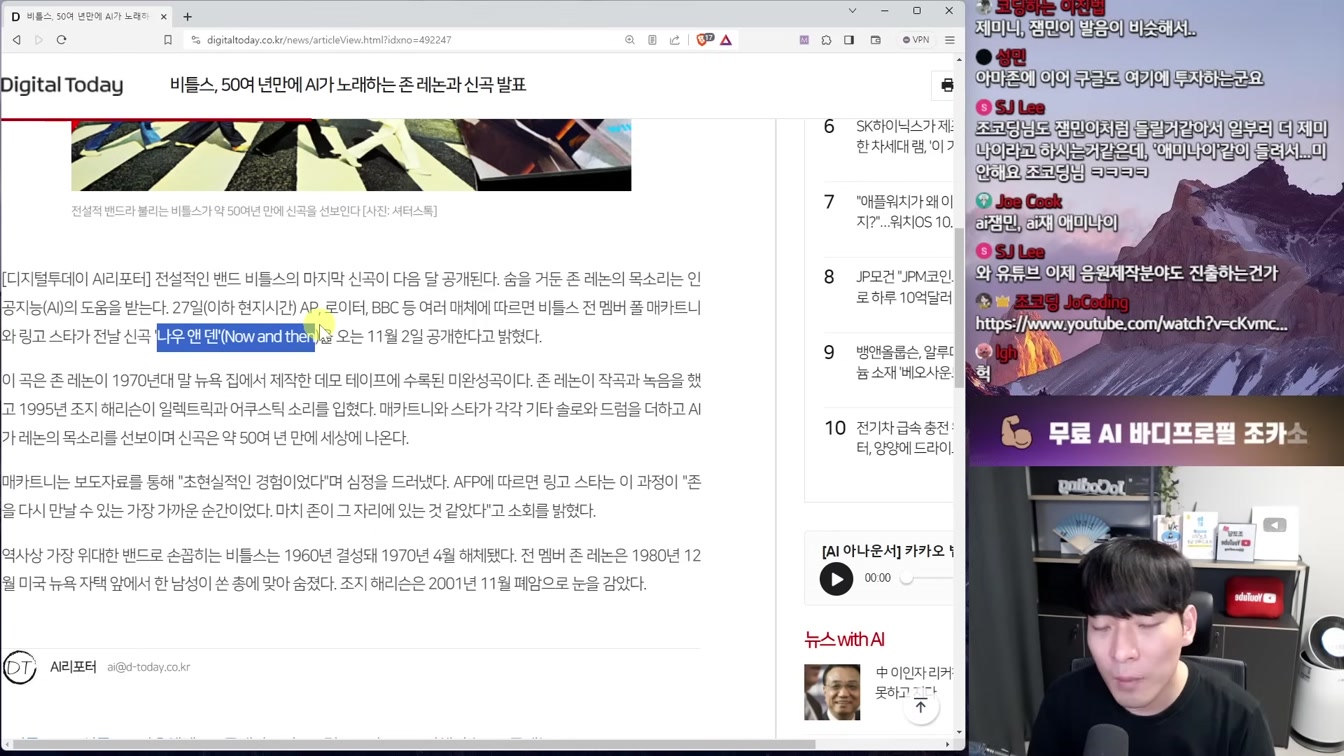
Task: Toggle reader mode icon in address bar
Action: (652, 40)
